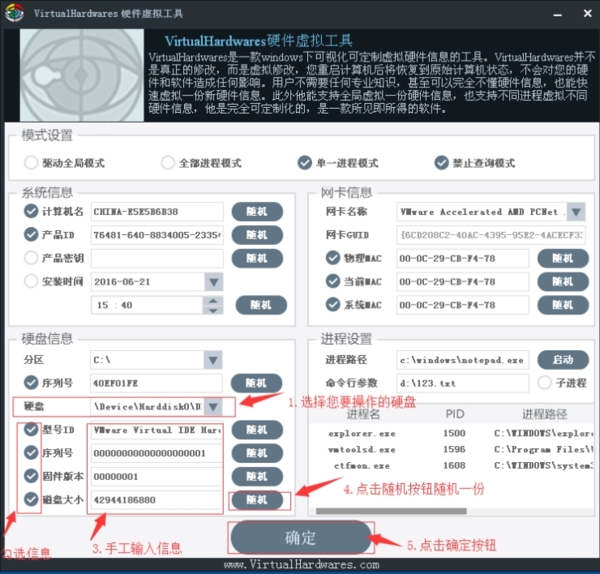
Task: Click the 15:40 time field
Action: 147,305
